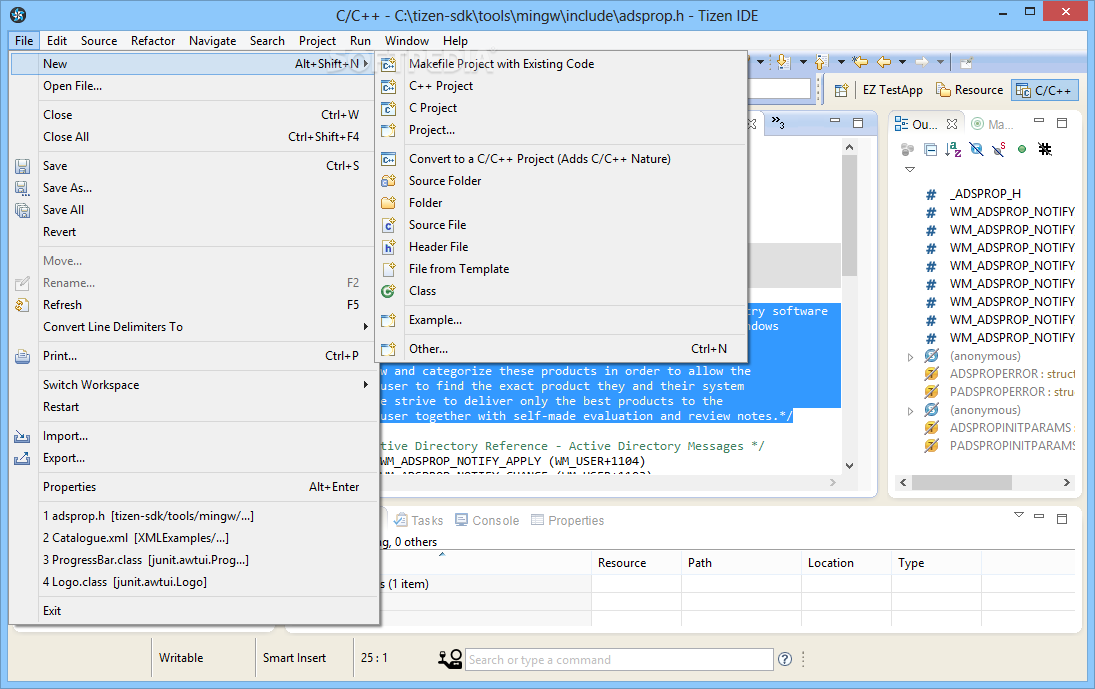Click the Tizen IDE icon in title bar

click(18, 15)
